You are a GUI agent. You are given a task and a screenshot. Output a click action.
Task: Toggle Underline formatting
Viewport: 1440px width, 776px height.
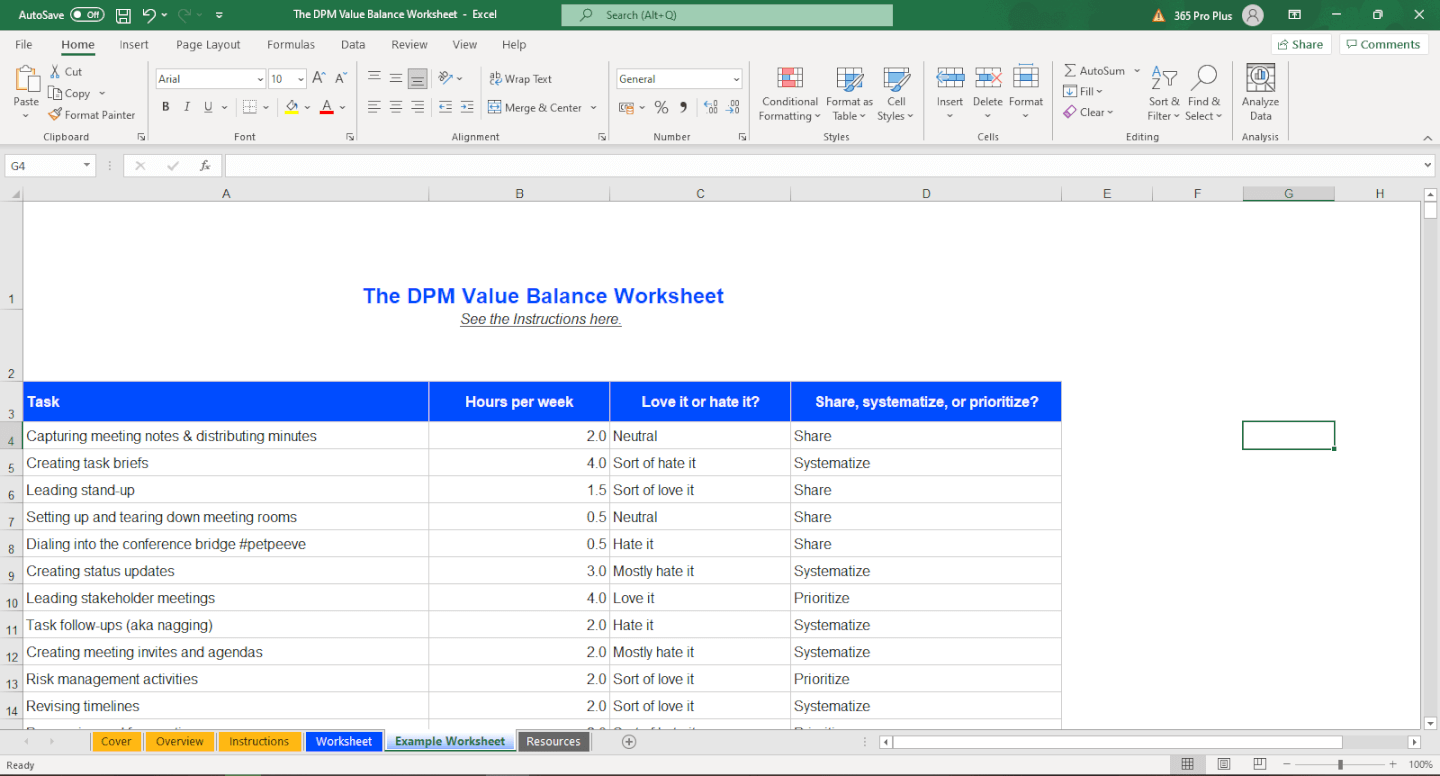pyautogui.click(x=208, y=107)
